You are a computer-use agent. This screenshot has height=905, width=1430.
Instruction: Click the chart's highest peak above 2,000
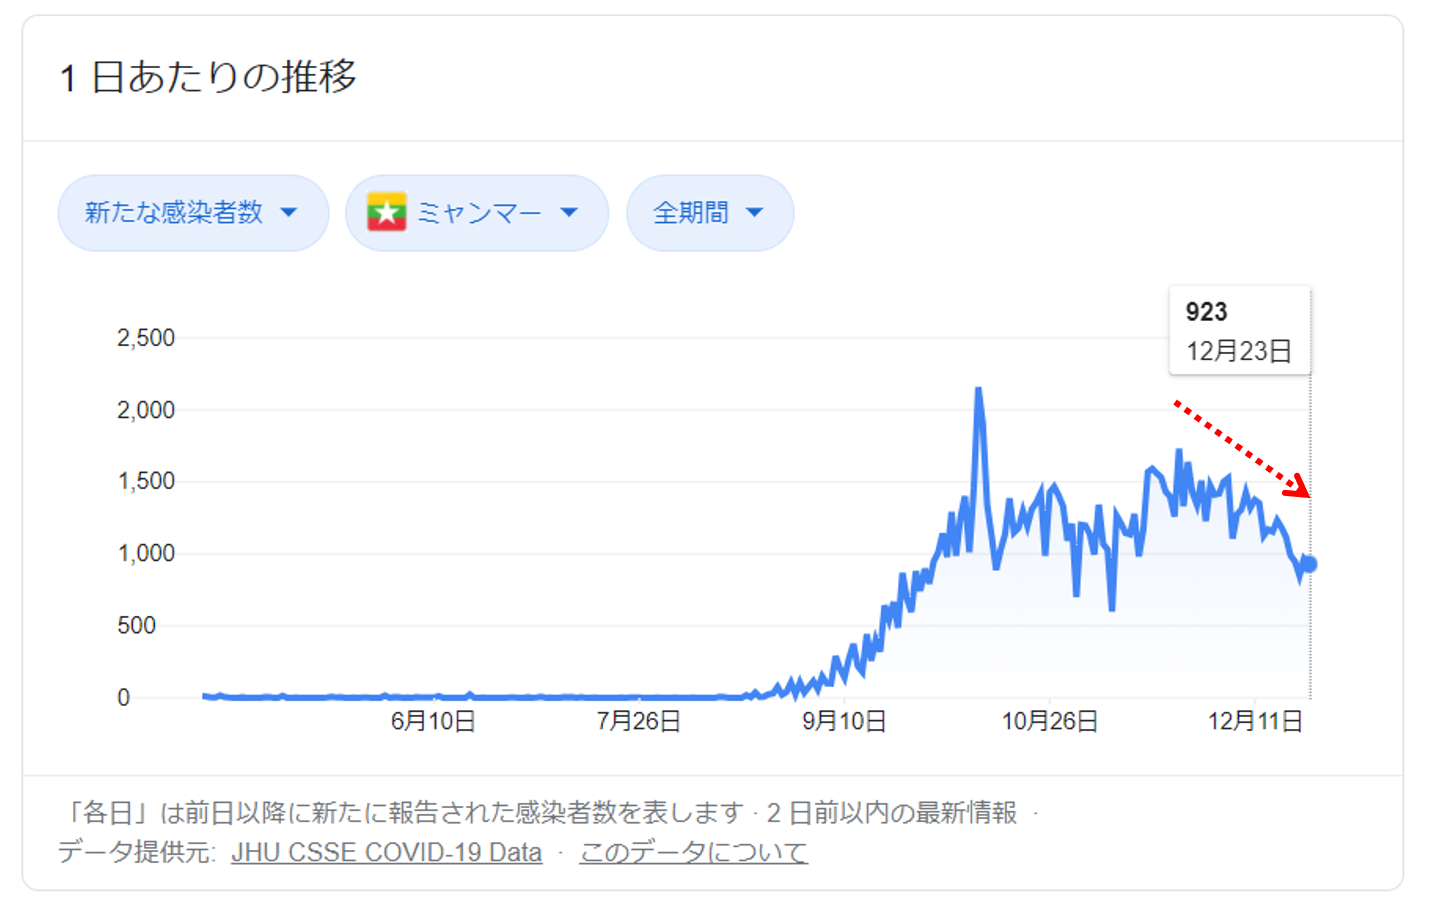pyautogui.click(x=978, y=390)
